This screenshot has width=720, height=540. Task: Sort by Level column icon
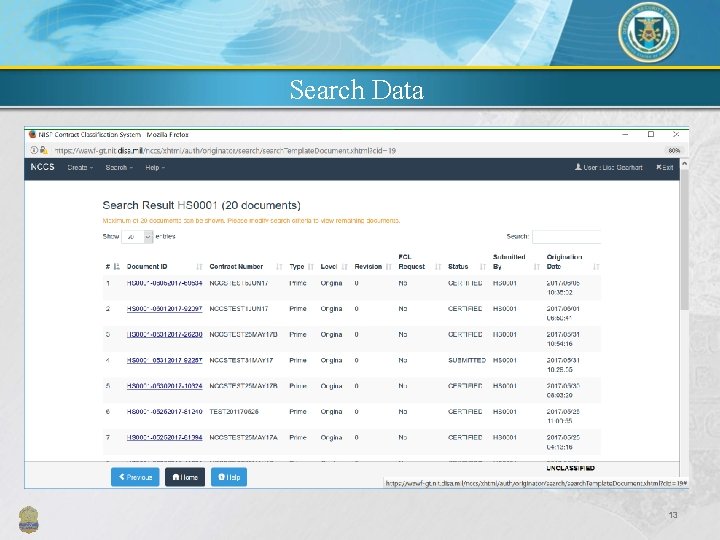(x=345, y=267)
